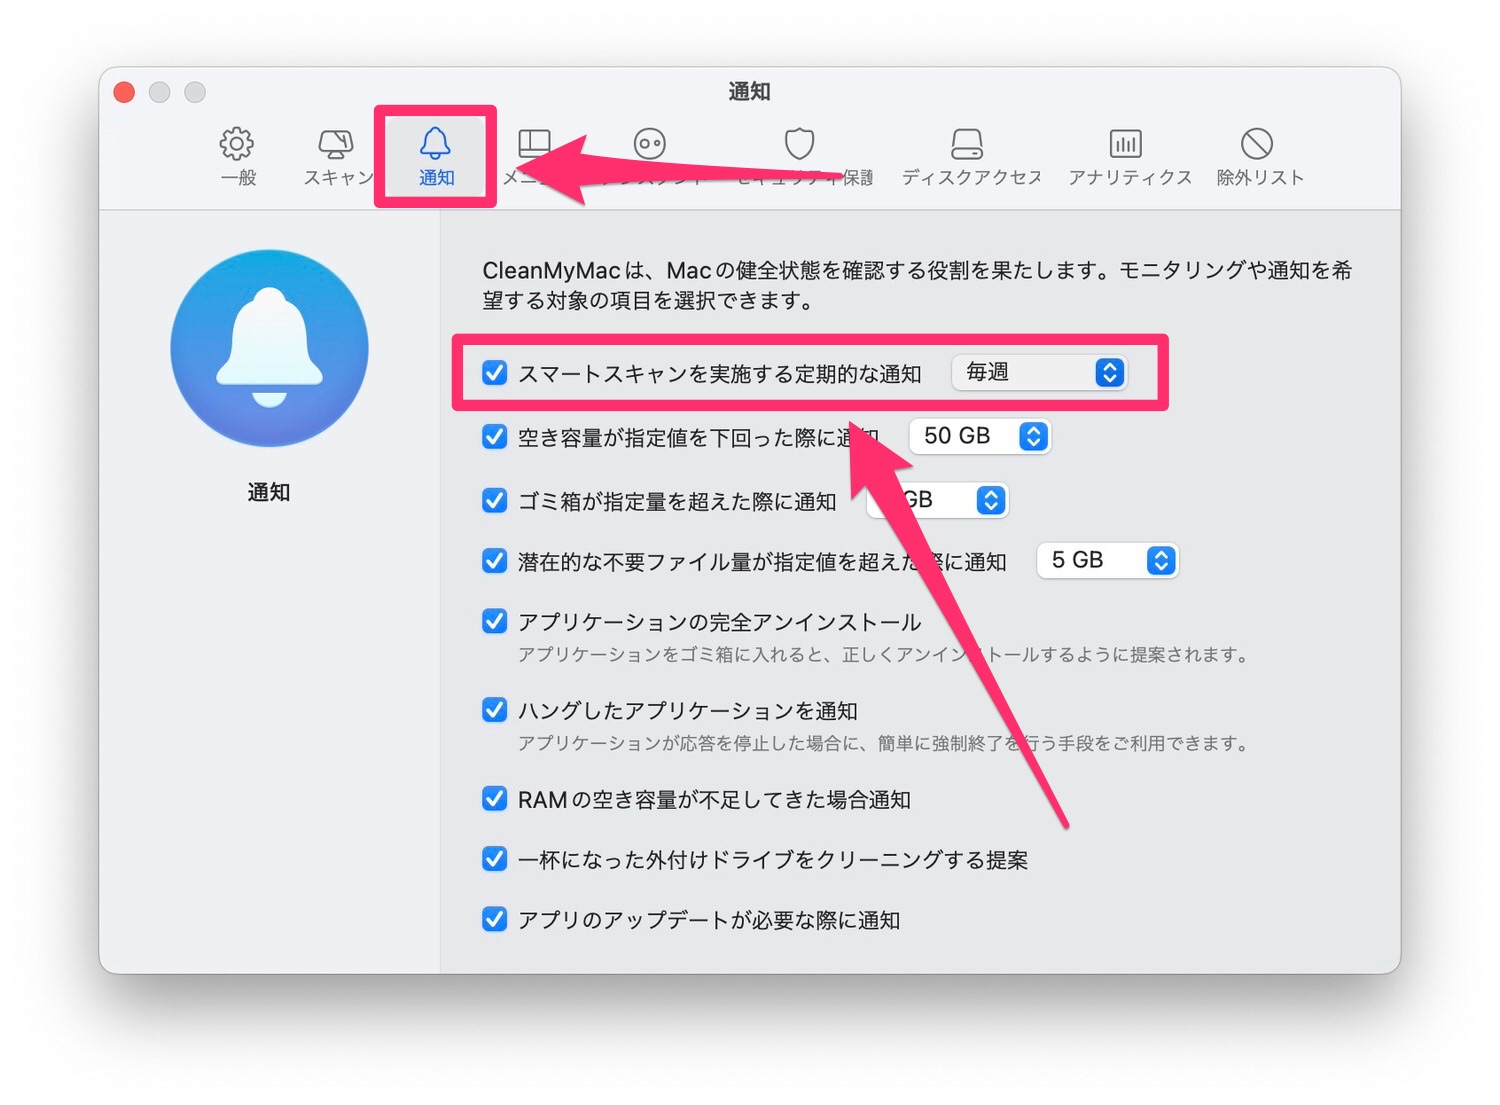Viewport: 1500px width, 1105px height.
Task: Toggle アプリのアップデート notification checkbox
Action: 495,919
